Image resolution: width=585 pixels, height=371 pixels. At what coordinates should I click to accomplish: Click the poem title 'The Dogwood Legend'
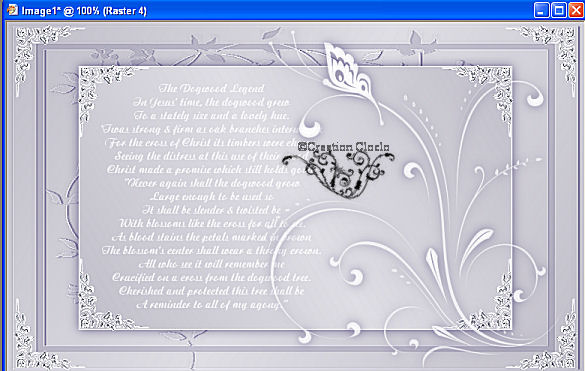click(x=212, y=88)
